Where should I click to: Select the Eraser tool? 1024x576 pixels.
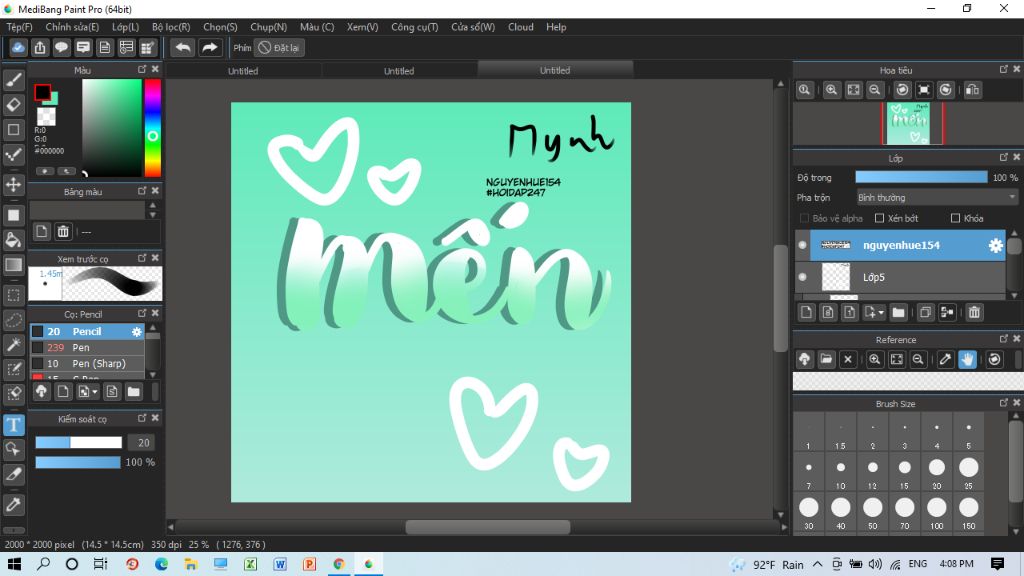pos(14,104)
